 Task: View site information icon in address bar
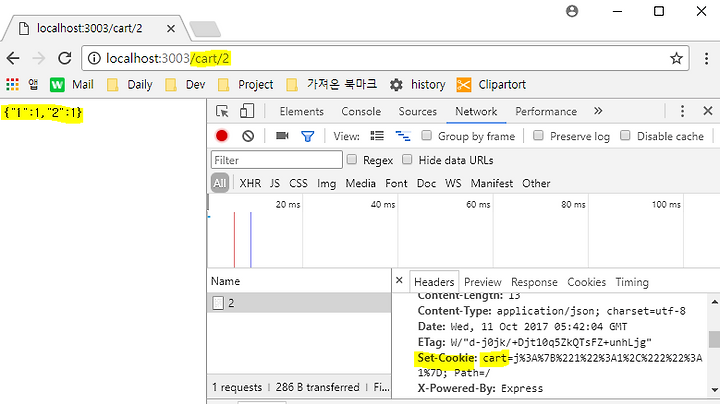click(94, 58)
